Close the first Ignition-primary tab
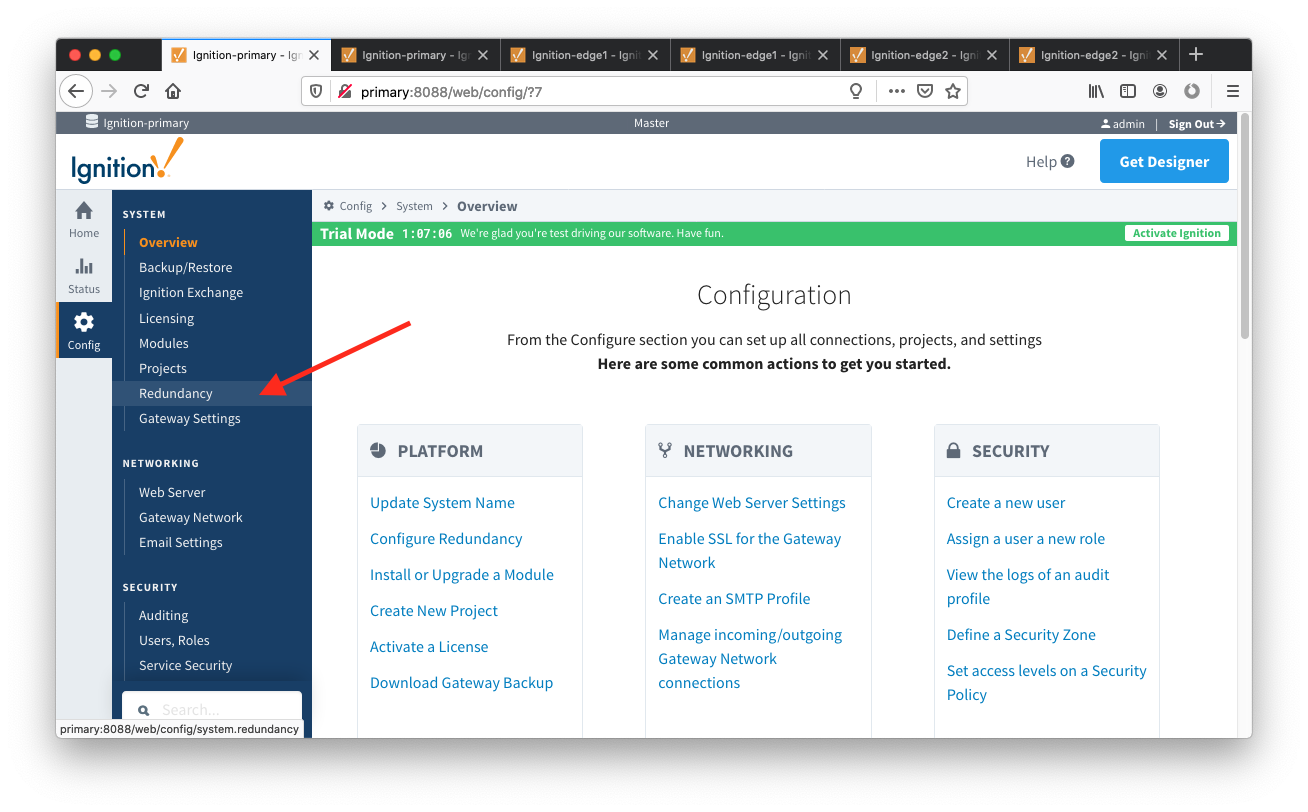Screen dimensions: 1308x812 tap(313, 55)
